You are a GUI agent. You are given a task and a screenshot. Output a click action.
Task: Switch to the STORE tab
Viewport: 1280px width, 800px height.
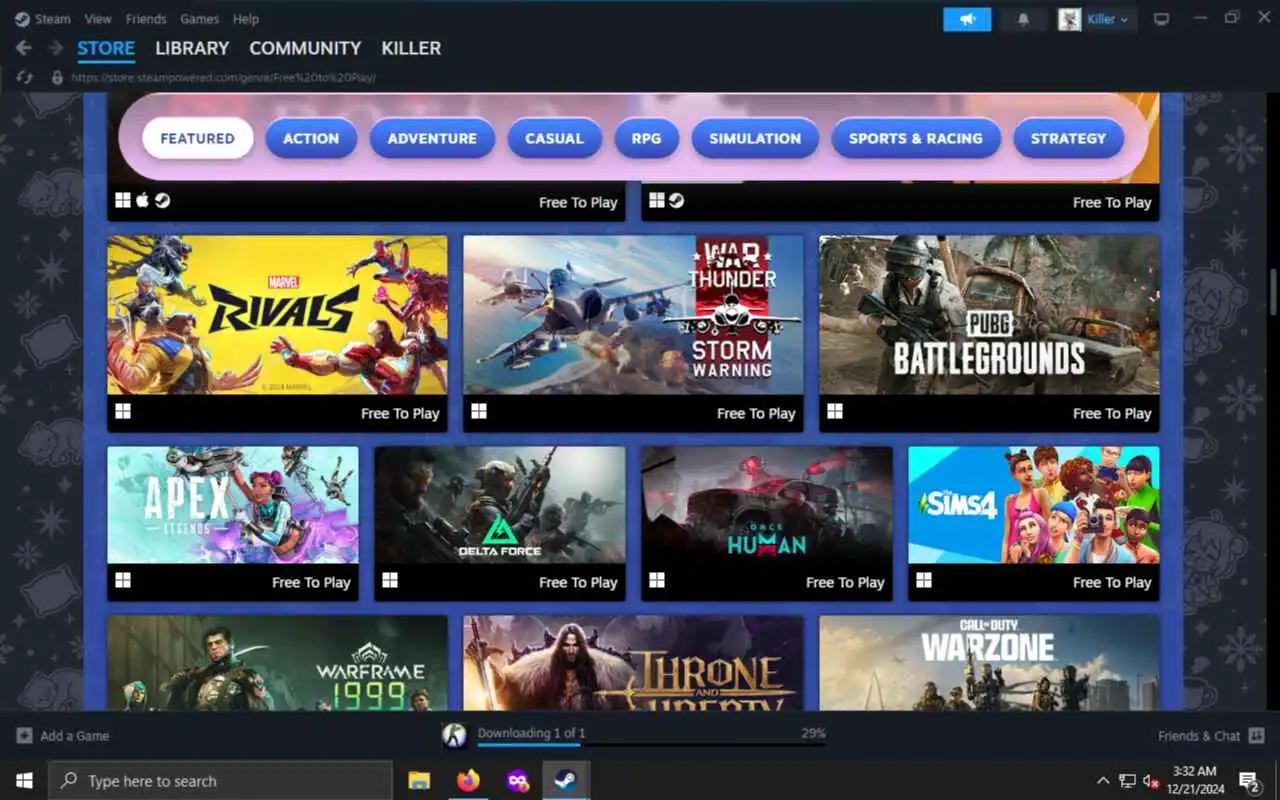click(106, 48)
